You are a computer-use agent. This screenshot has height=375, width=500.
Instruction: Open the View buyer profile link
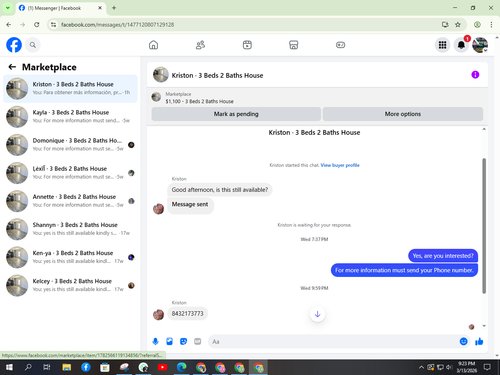(340, 165)
